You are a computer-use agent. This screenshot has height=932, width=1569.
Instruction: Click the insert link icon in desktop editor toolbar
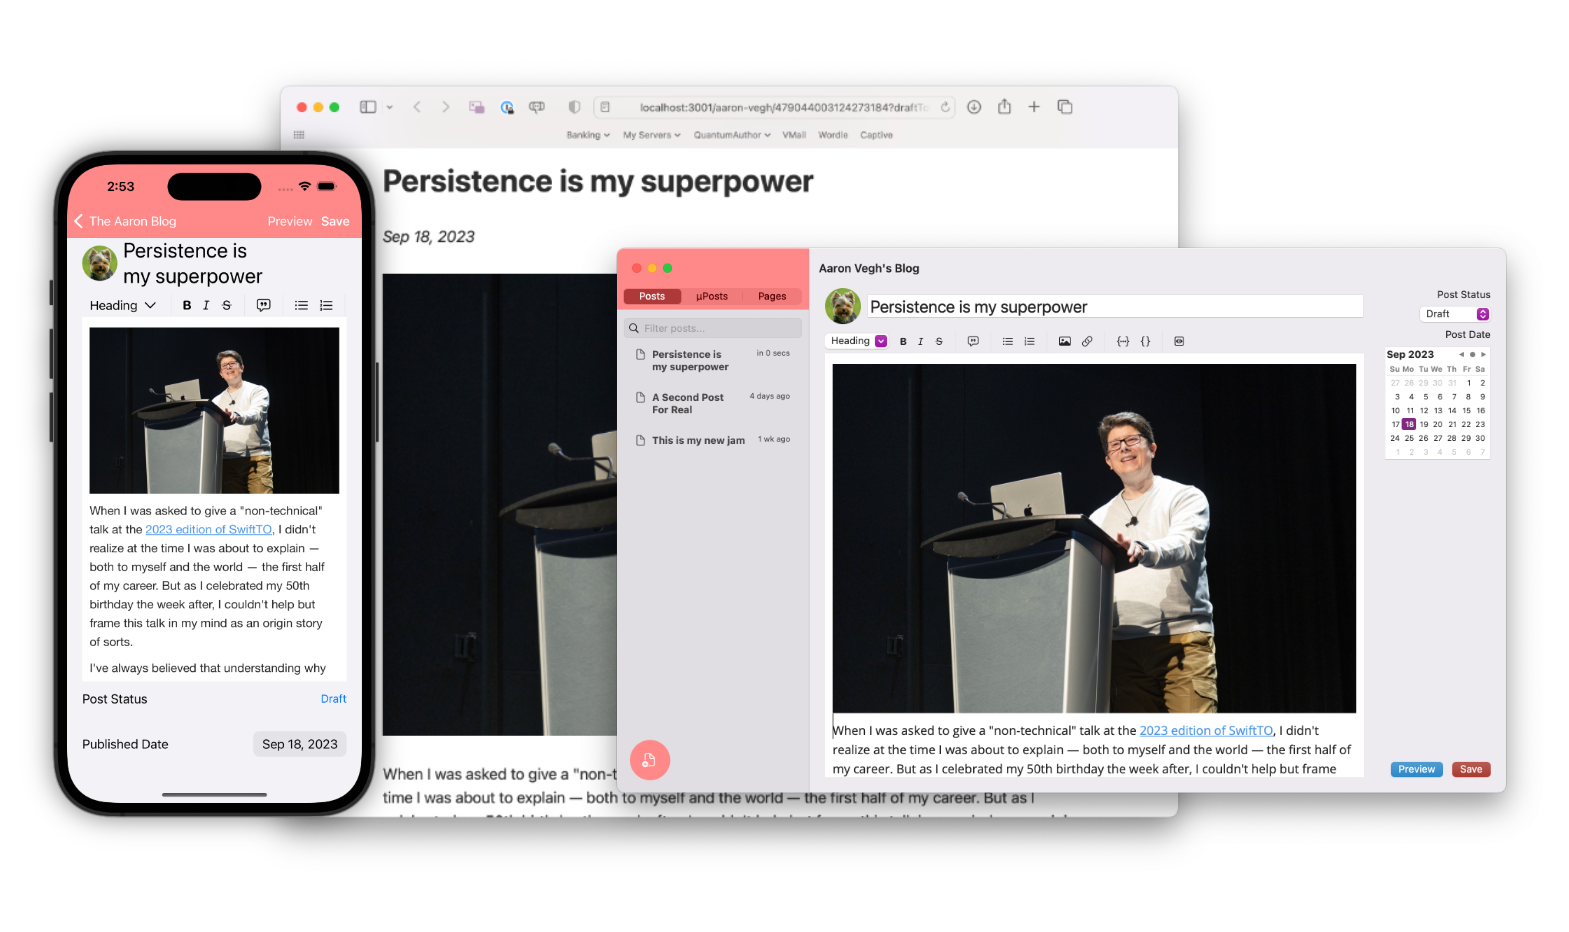[x=1087, y=341]
